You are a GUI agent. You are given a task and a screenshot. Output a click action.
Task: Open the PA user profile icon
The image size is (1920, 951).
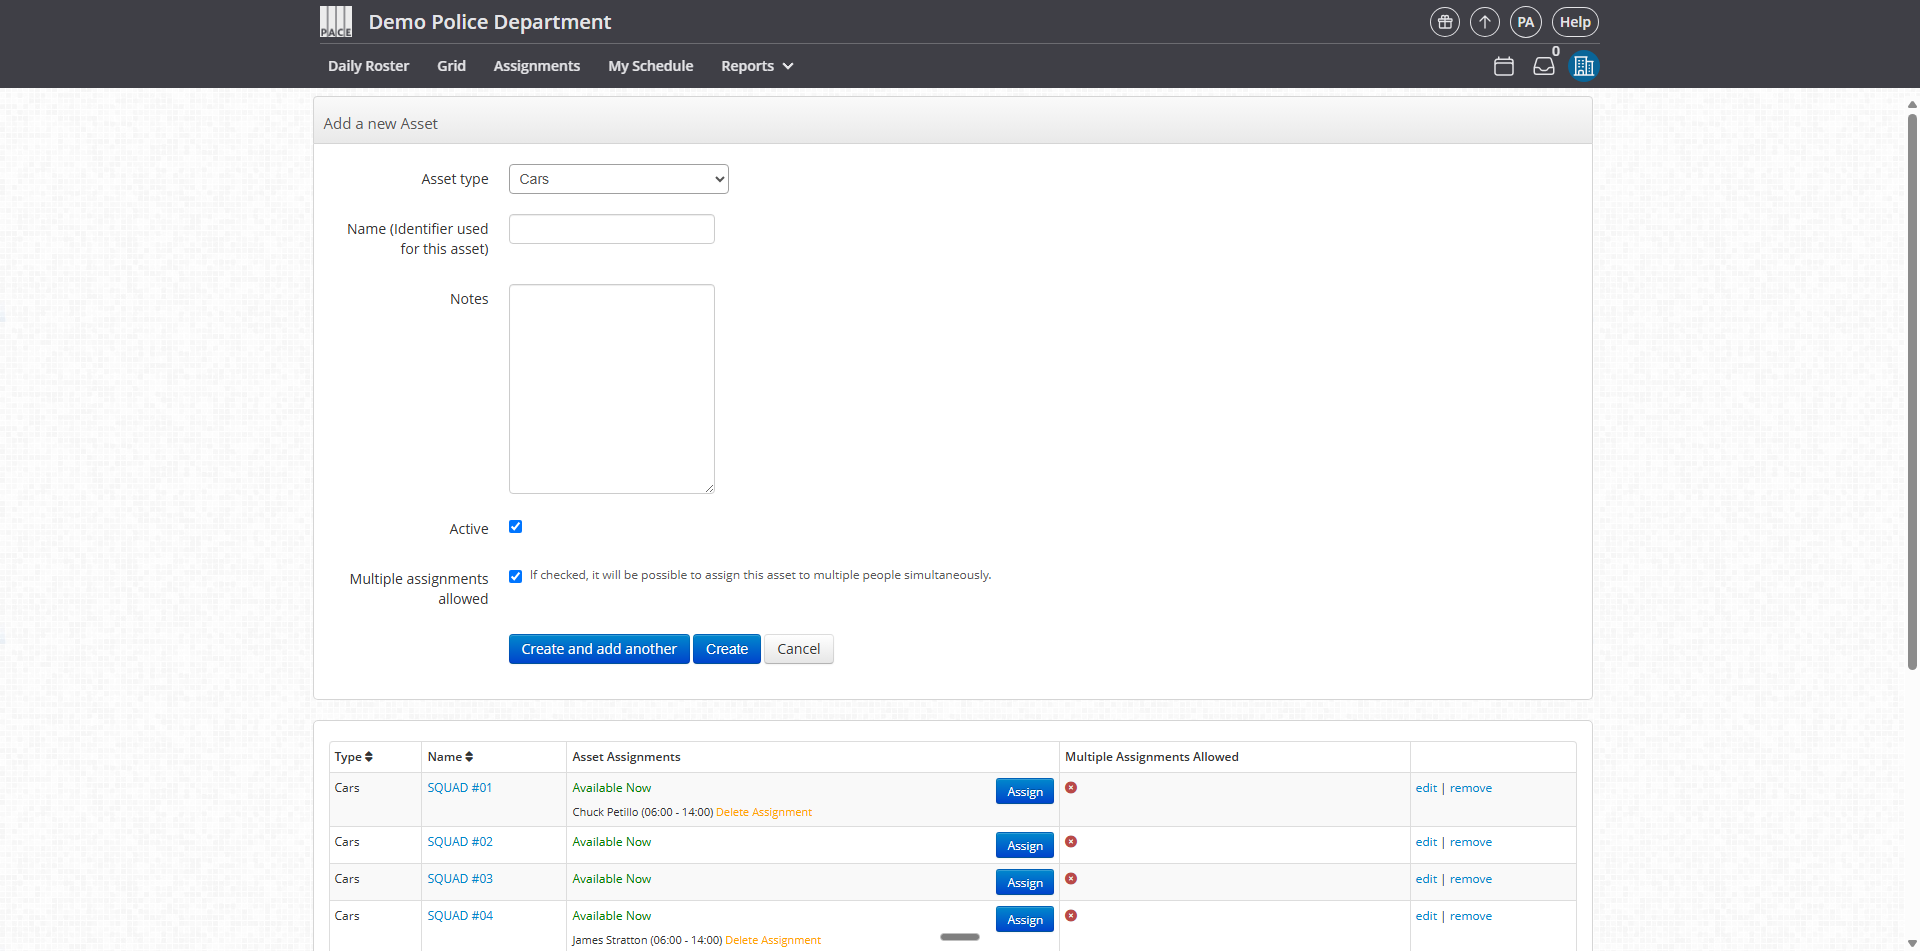(1525, 22)
